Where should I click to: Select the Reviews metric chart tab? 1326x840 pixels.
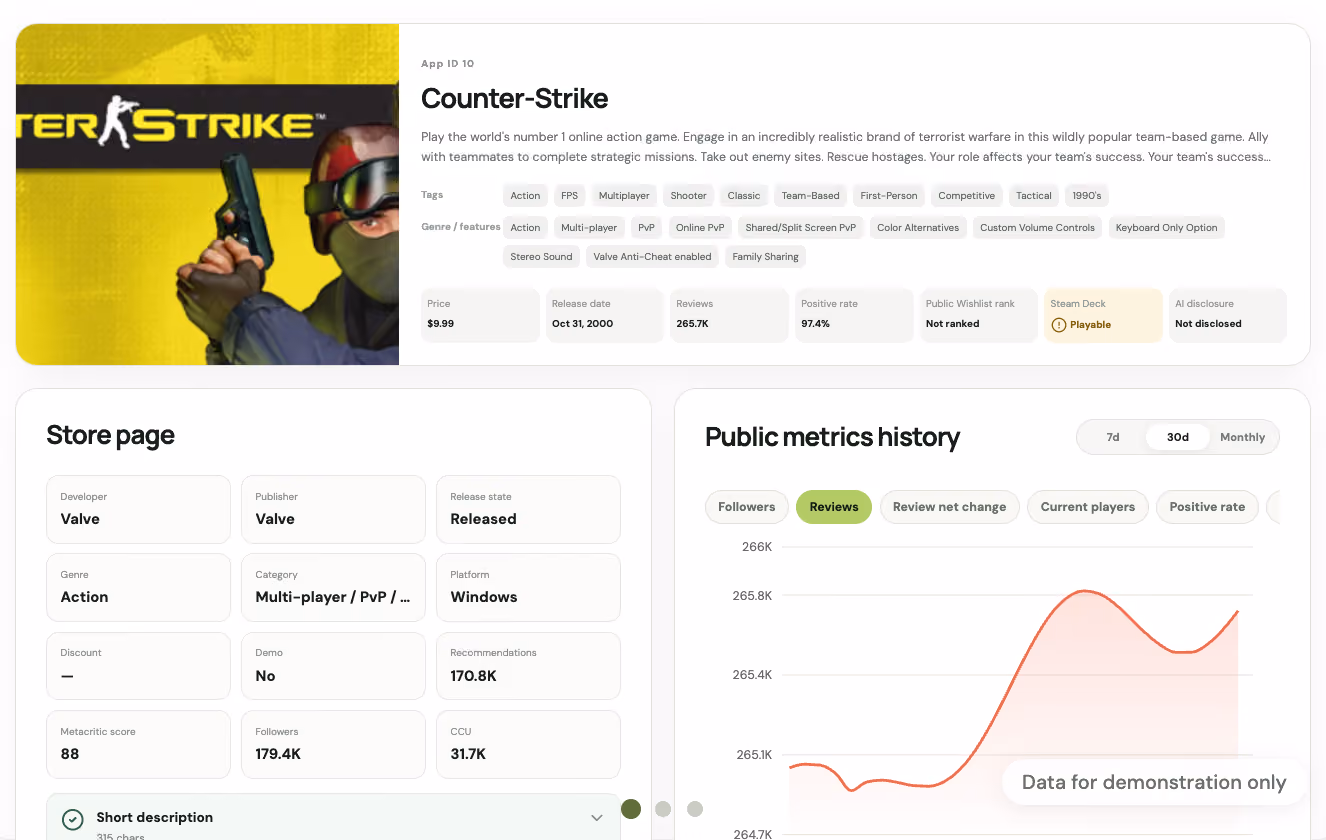[834, 507]
